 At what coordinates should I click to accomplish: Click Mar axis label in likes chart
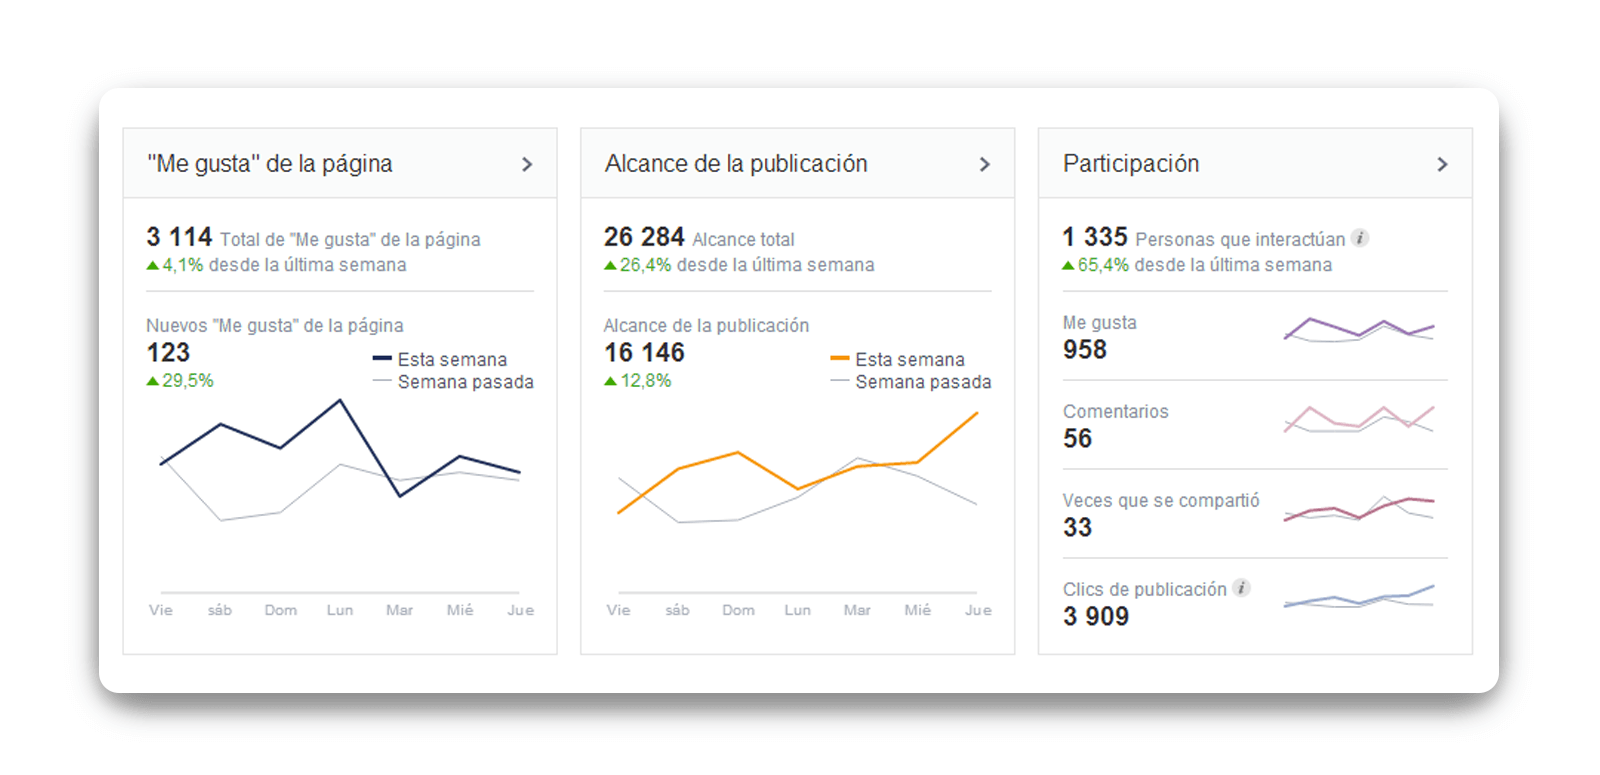click(400, 610)
